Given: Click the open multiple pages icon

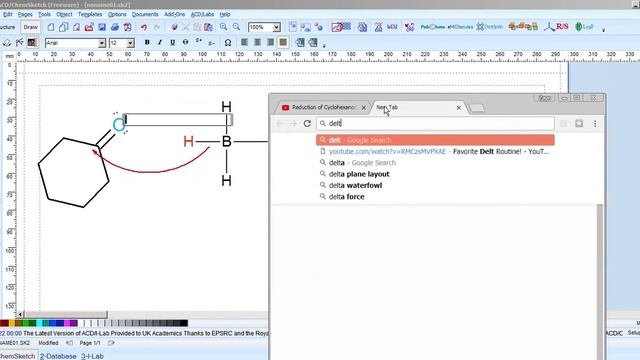Looking at the screenshot, I should tap(63, 27).
